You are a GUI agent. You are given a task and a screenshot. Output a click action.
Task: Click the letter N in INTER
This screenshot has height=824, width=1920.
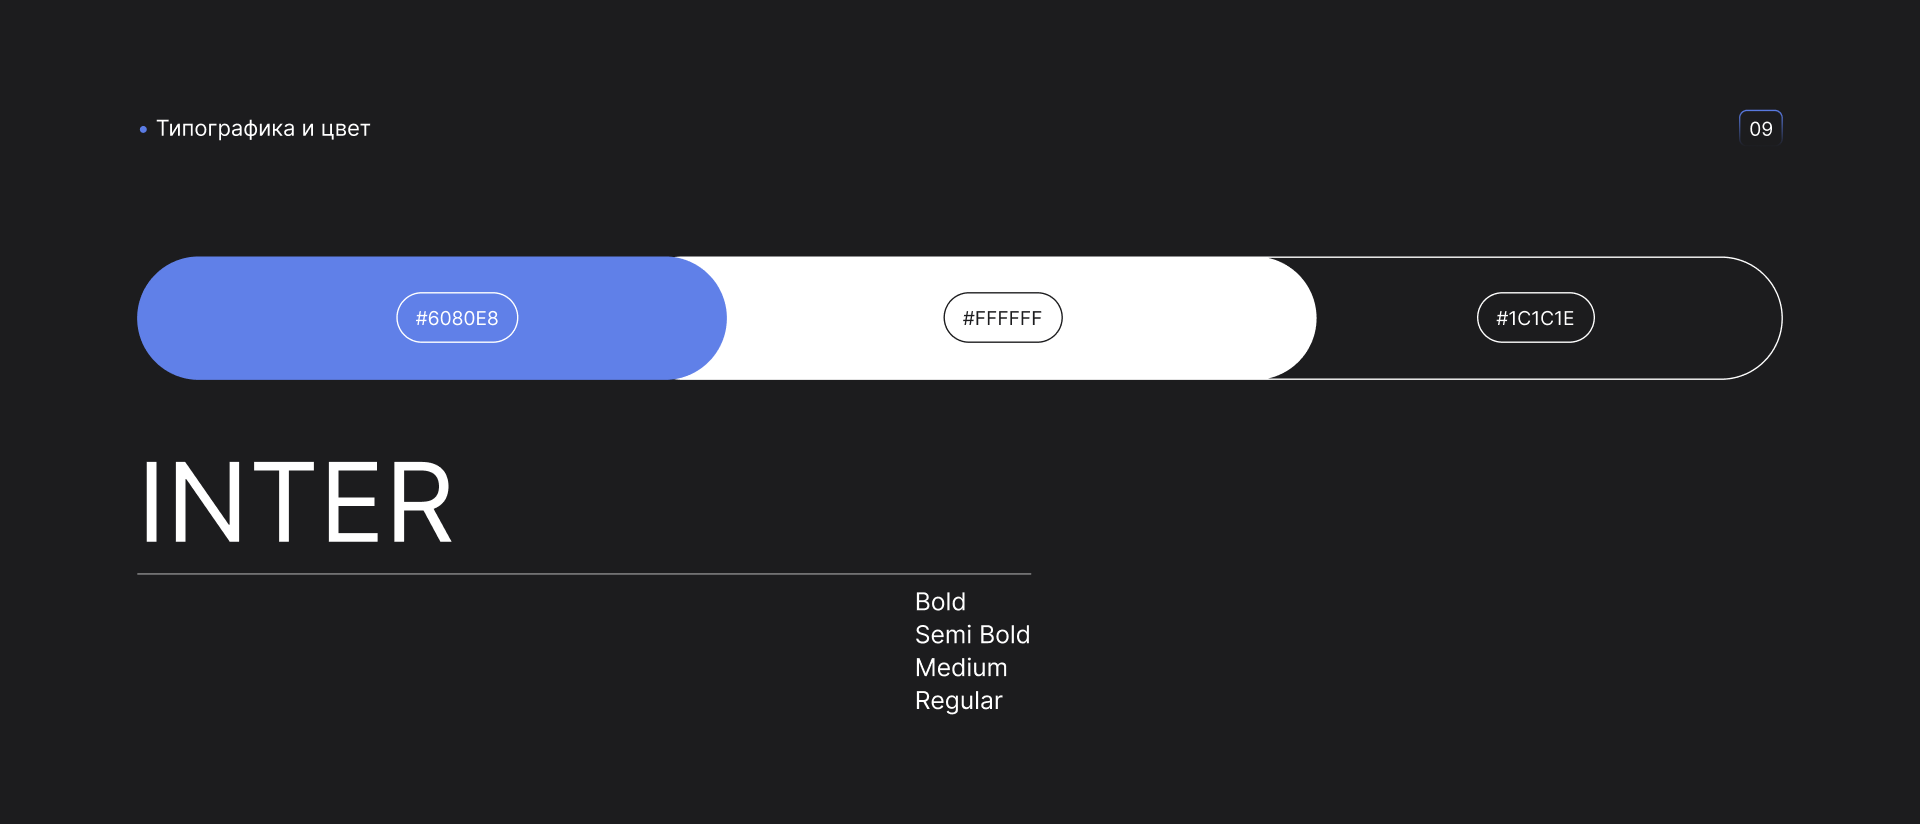[x=206, y=503]
